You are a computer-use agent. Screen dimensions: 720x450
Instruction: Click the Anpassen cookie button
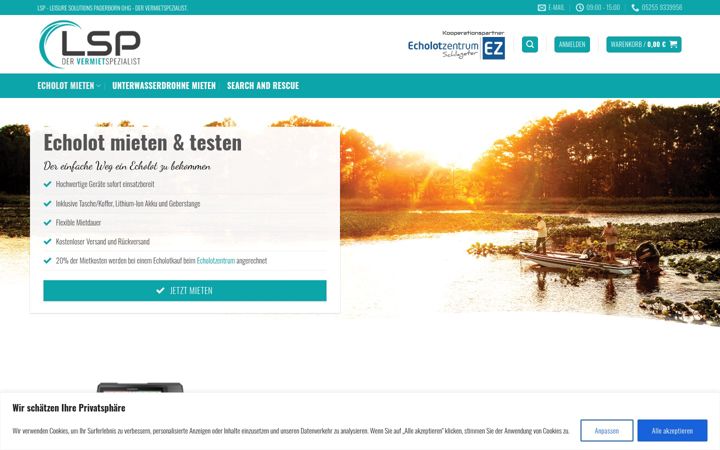pyautogui.click(x=607, y=431)
